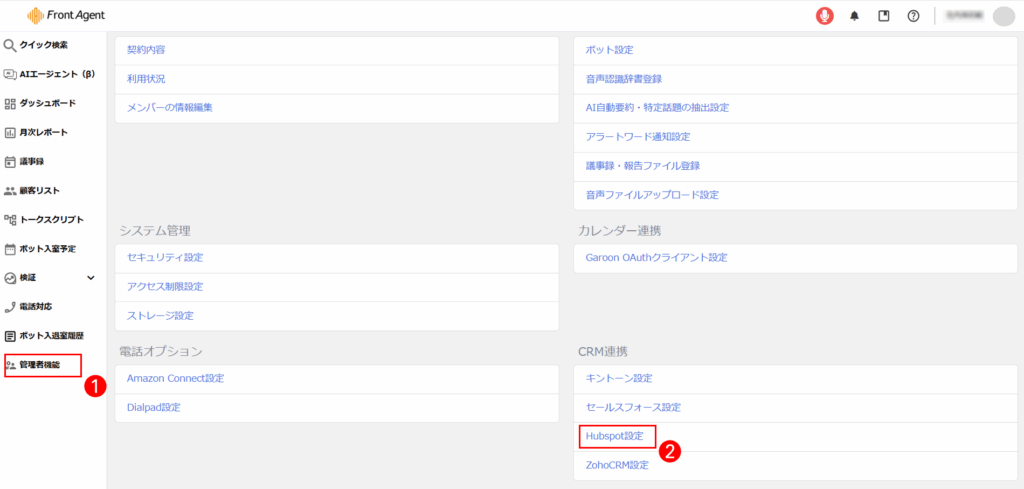The height and width of the screenshot is (489, 1024).
Task: Expand the 検証 sidebar chevron
Action: click(x=91, y=277)
